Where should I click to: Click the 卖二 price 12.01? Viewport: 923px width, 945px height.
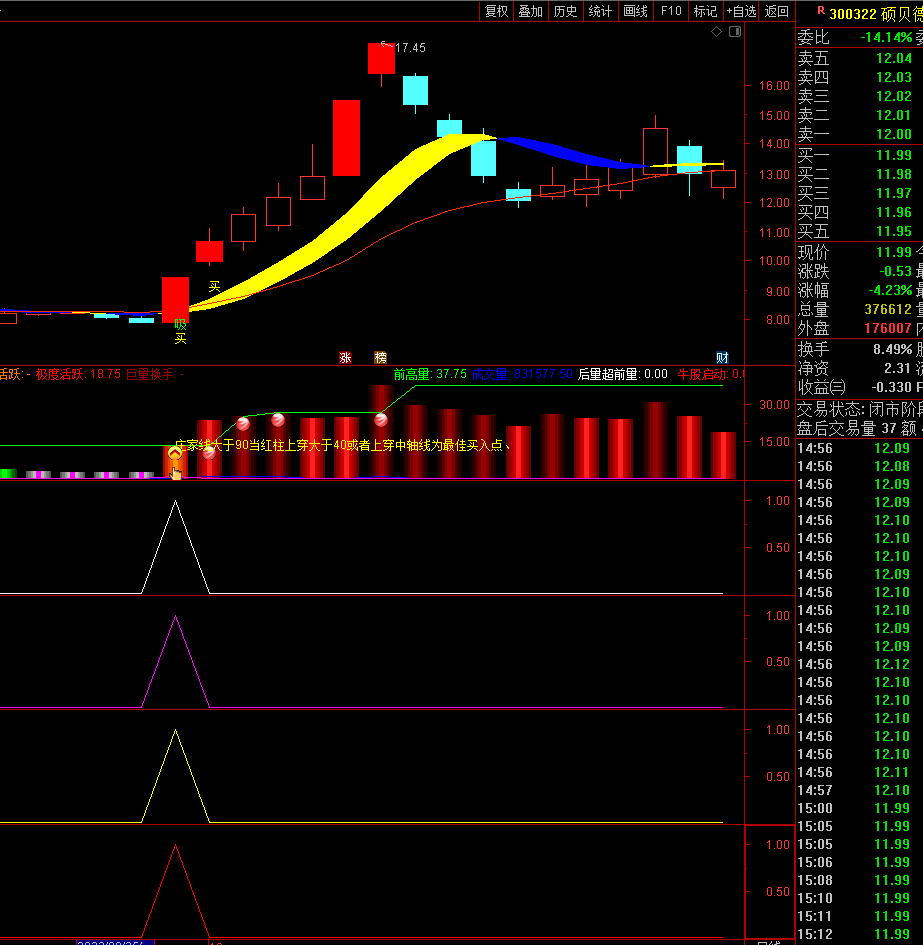[x=893, y=115]
